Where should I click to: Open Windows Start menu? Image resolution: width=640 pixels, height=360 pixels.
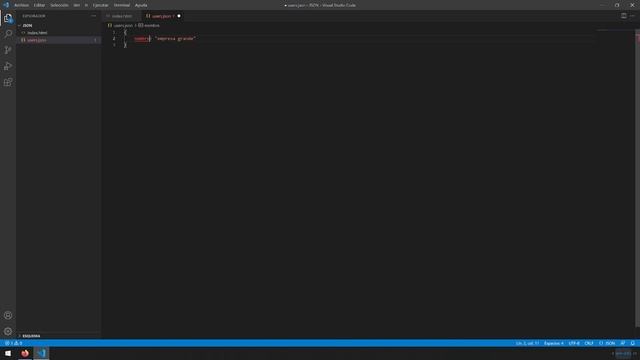click(8, 353)
